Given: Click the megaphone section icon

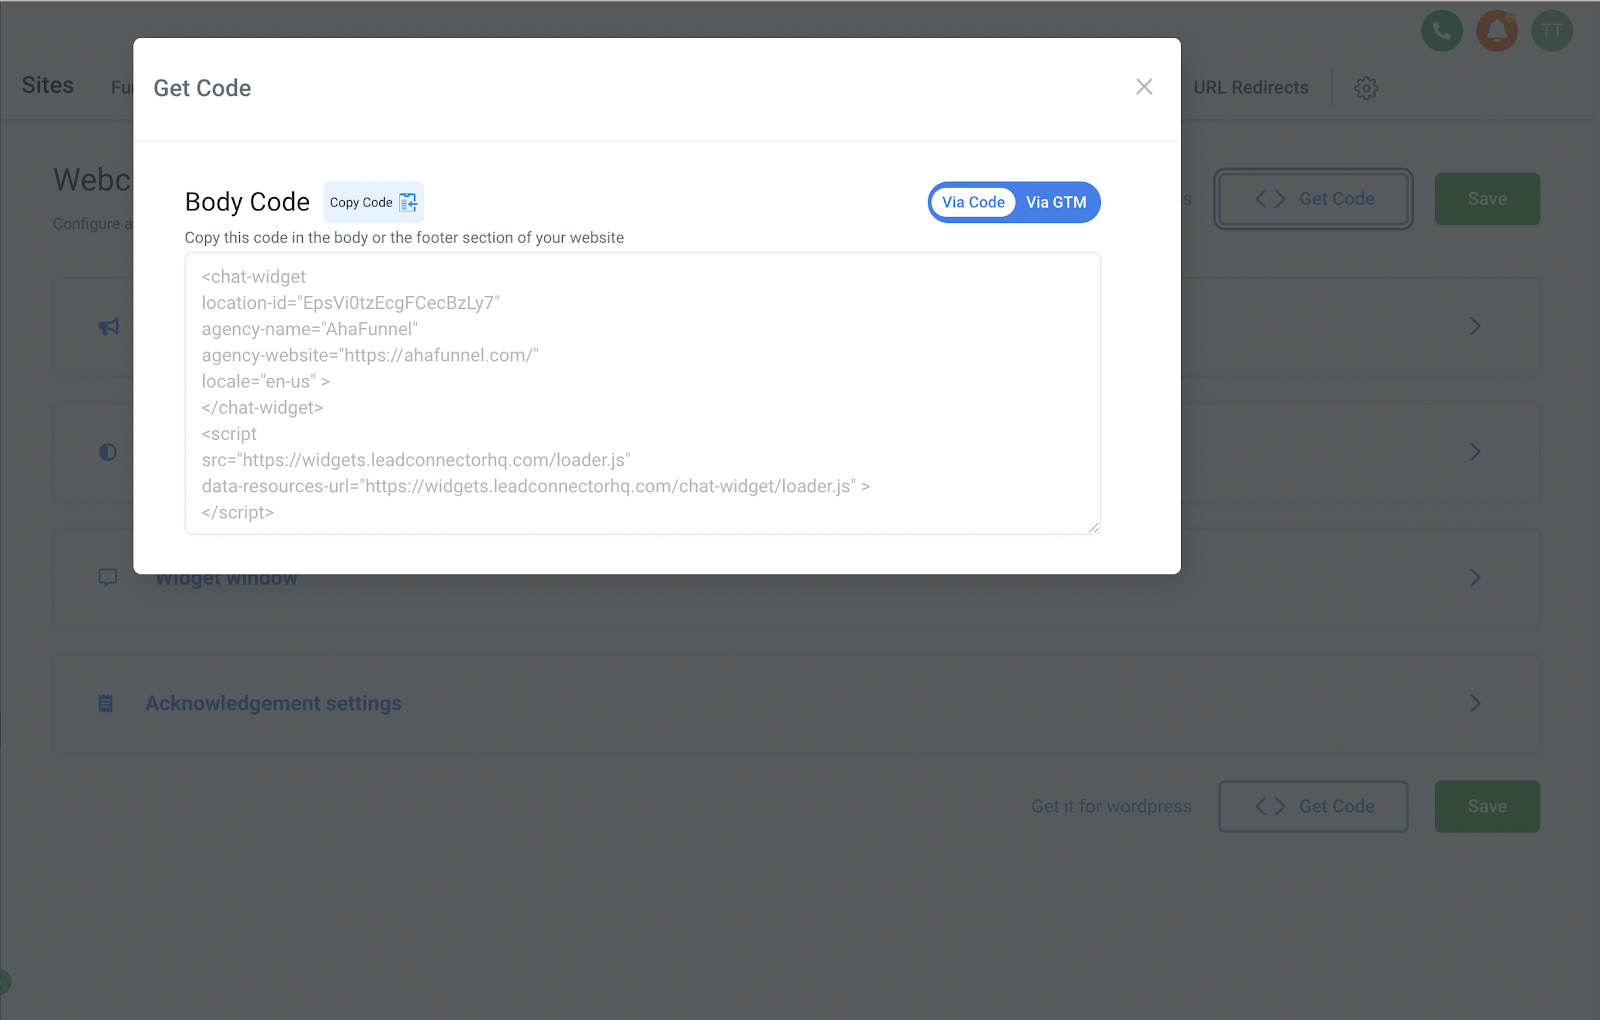Looking at the screenshot, I should tap(109, 327).
